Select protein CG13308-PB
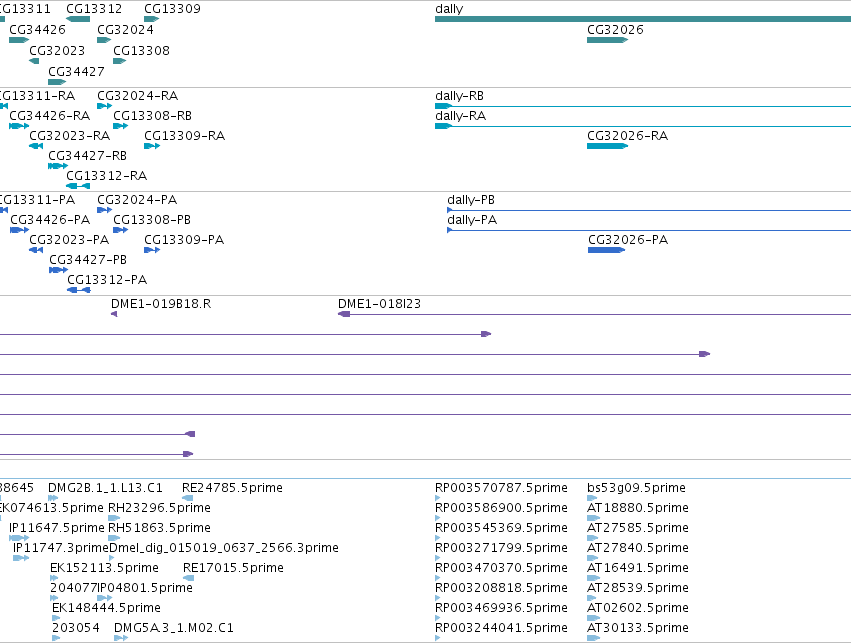Viewport: 851px width, 643px height. [120, 230]
